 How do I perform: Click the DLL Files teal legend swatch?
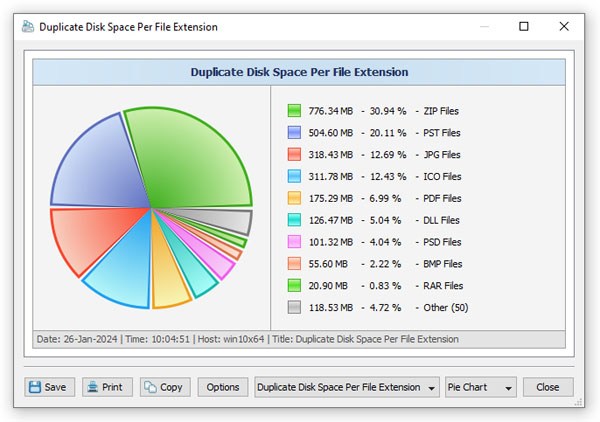pyautogui.click(x=294, y=220)
